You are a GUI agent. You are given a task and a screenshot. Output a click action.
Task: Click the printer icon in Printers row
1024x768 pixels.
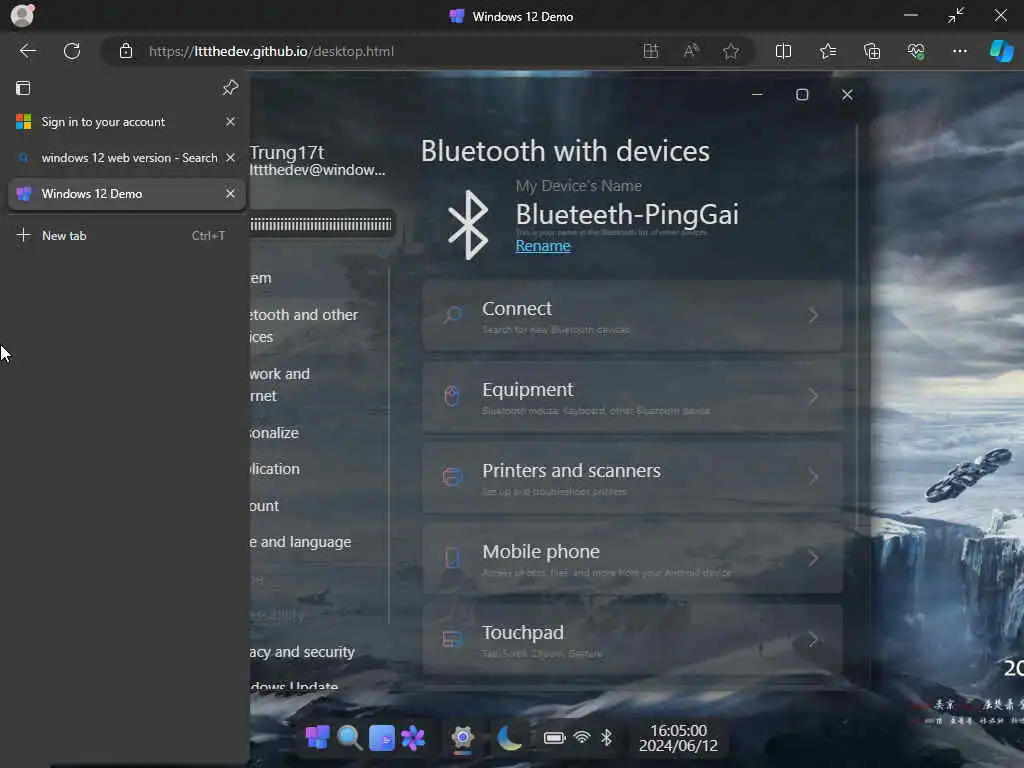click(452, 477)
